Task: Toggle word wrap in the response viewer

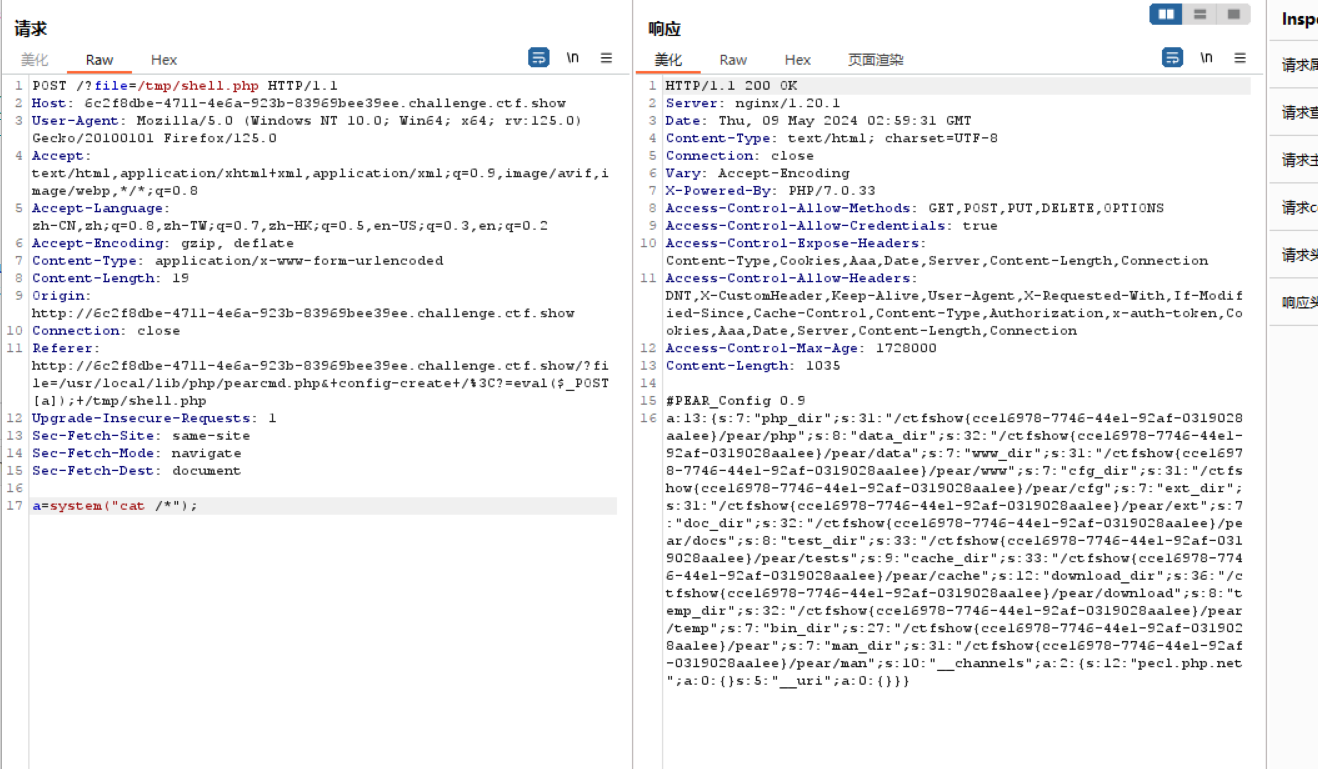Action: tap(1172, 58)
